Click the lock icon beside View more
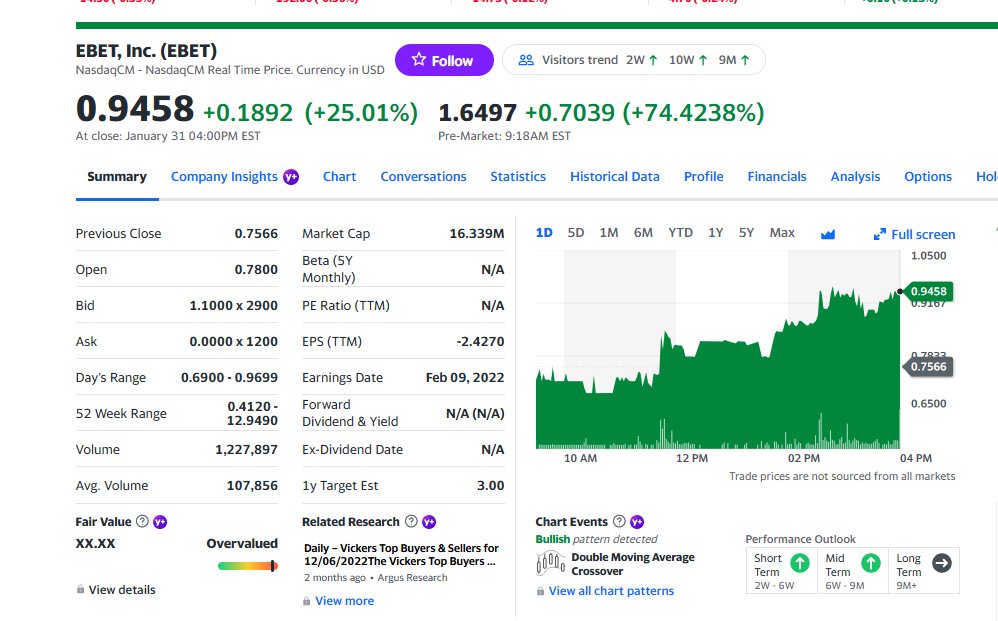Viewport: 998px width, 621px height. [307, 601]
